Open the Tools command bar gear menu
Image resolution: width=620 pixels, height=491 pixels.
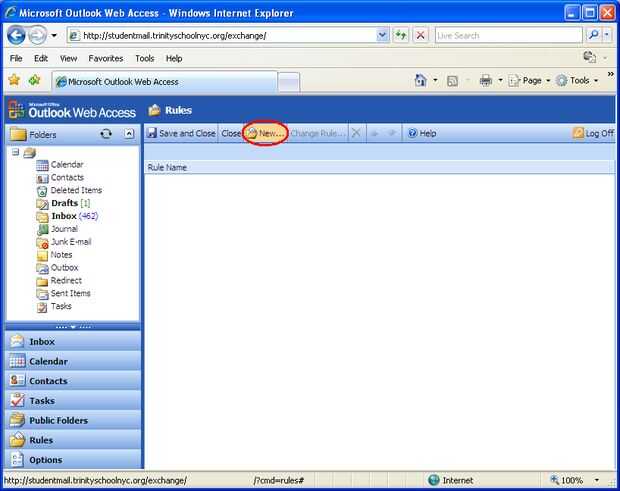[x=577, y=81]
